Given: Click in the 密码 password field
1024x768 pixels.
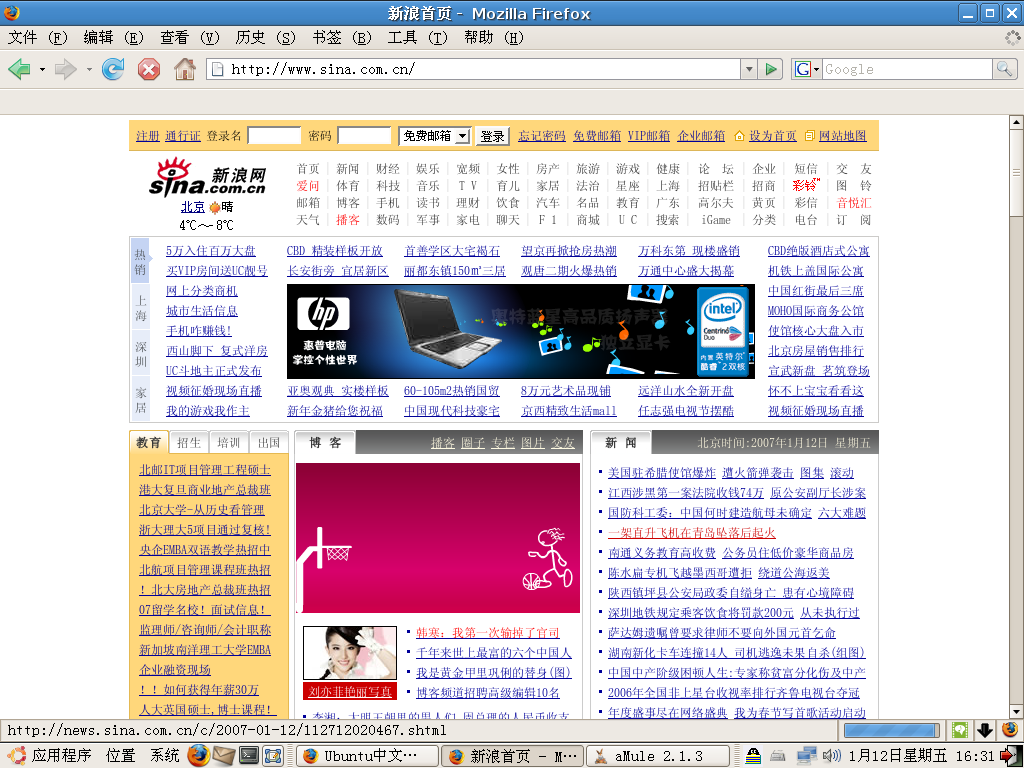Looking at the screenshot, I should pyautogui.click(x=364, y=136).
